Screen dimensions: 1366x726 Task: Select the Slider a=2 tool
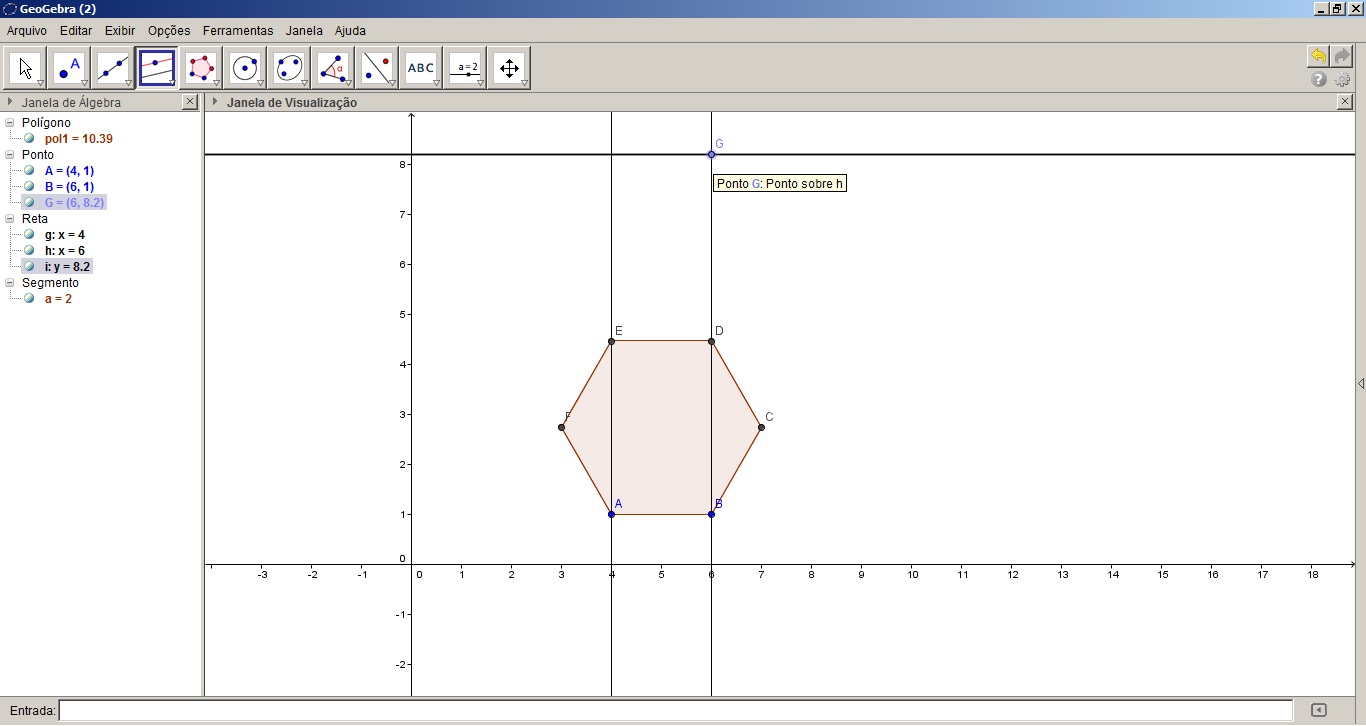466,68
